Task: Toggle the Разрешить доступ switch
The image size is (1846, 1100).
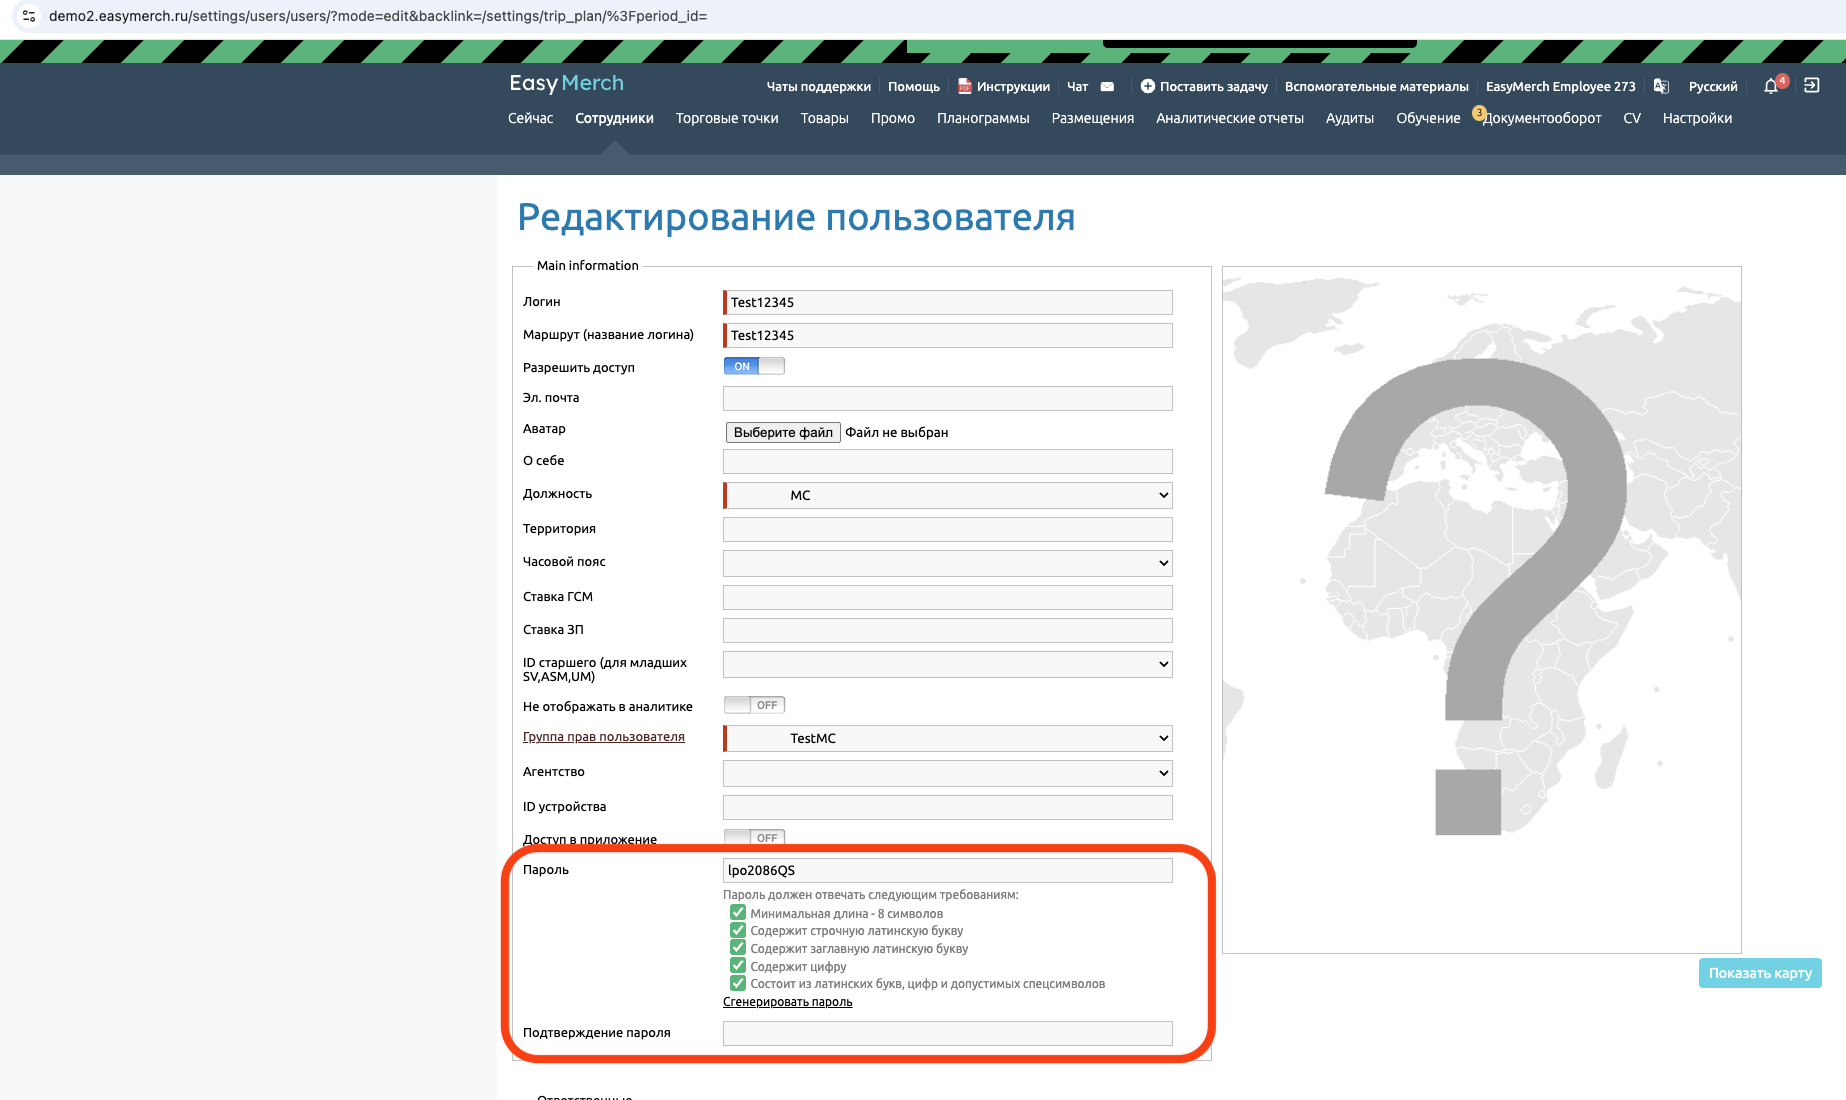Action: pos(754,366)
